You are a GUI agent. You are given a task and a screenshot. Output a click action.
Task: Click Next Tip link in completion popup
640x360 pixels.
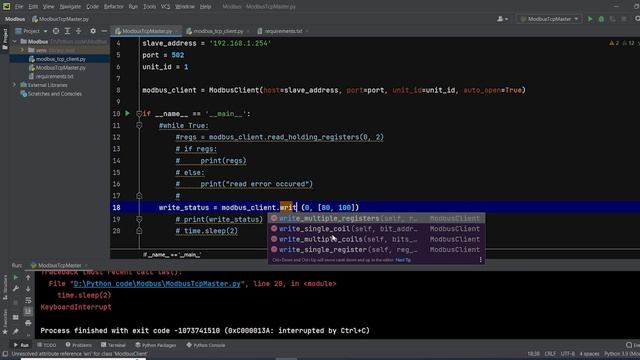pyautogui.click(x=403, y=260)
